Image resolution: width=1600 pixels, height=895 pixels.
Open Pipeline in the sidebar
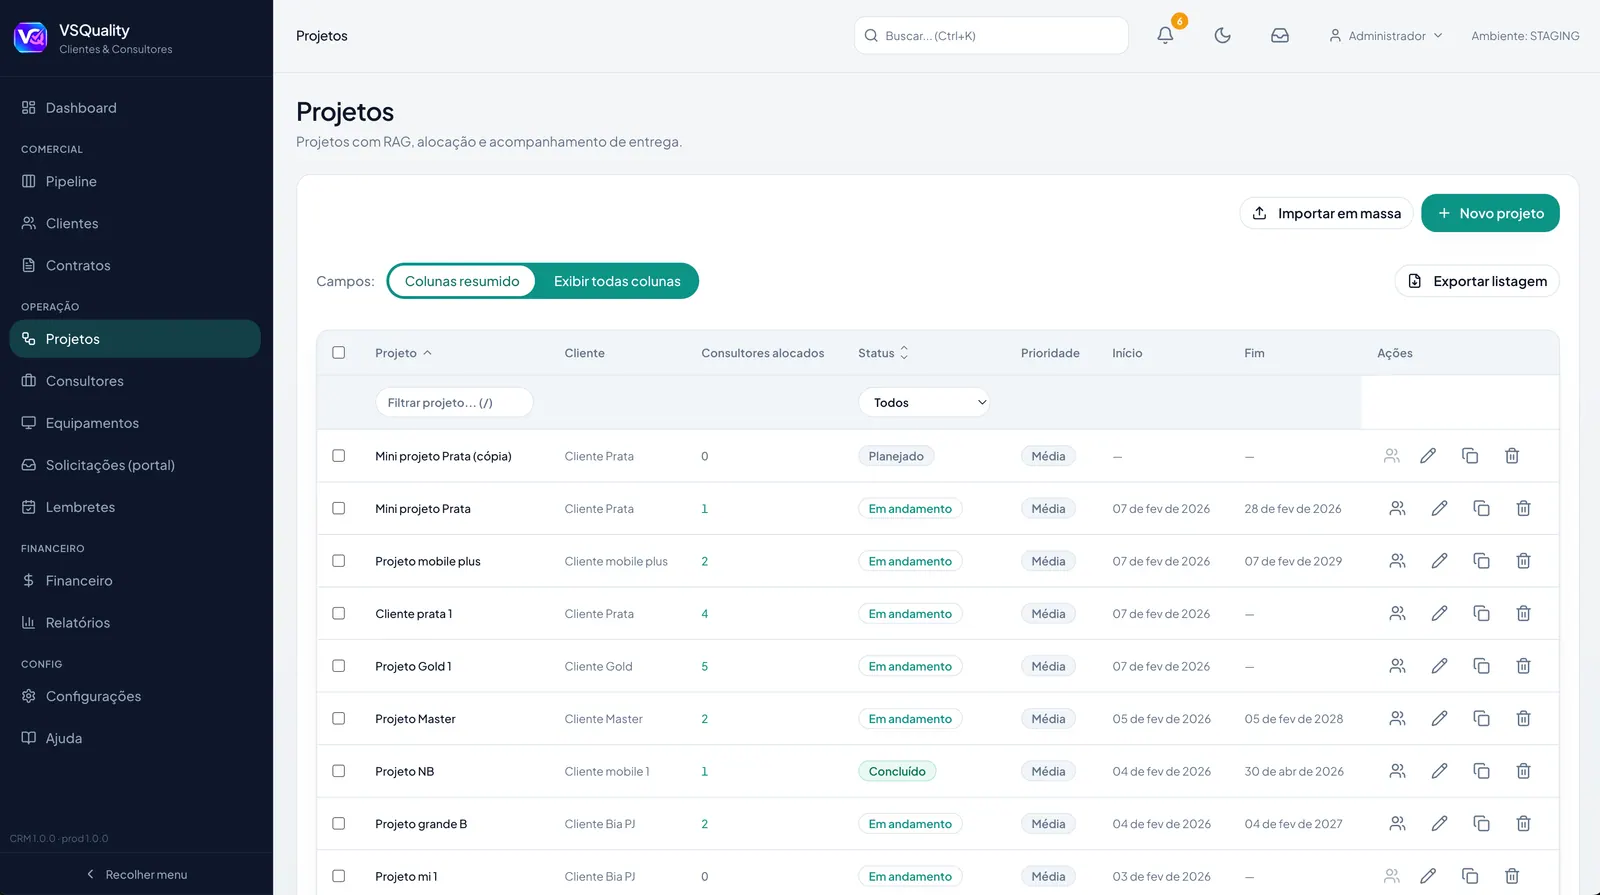click(135, 181)
